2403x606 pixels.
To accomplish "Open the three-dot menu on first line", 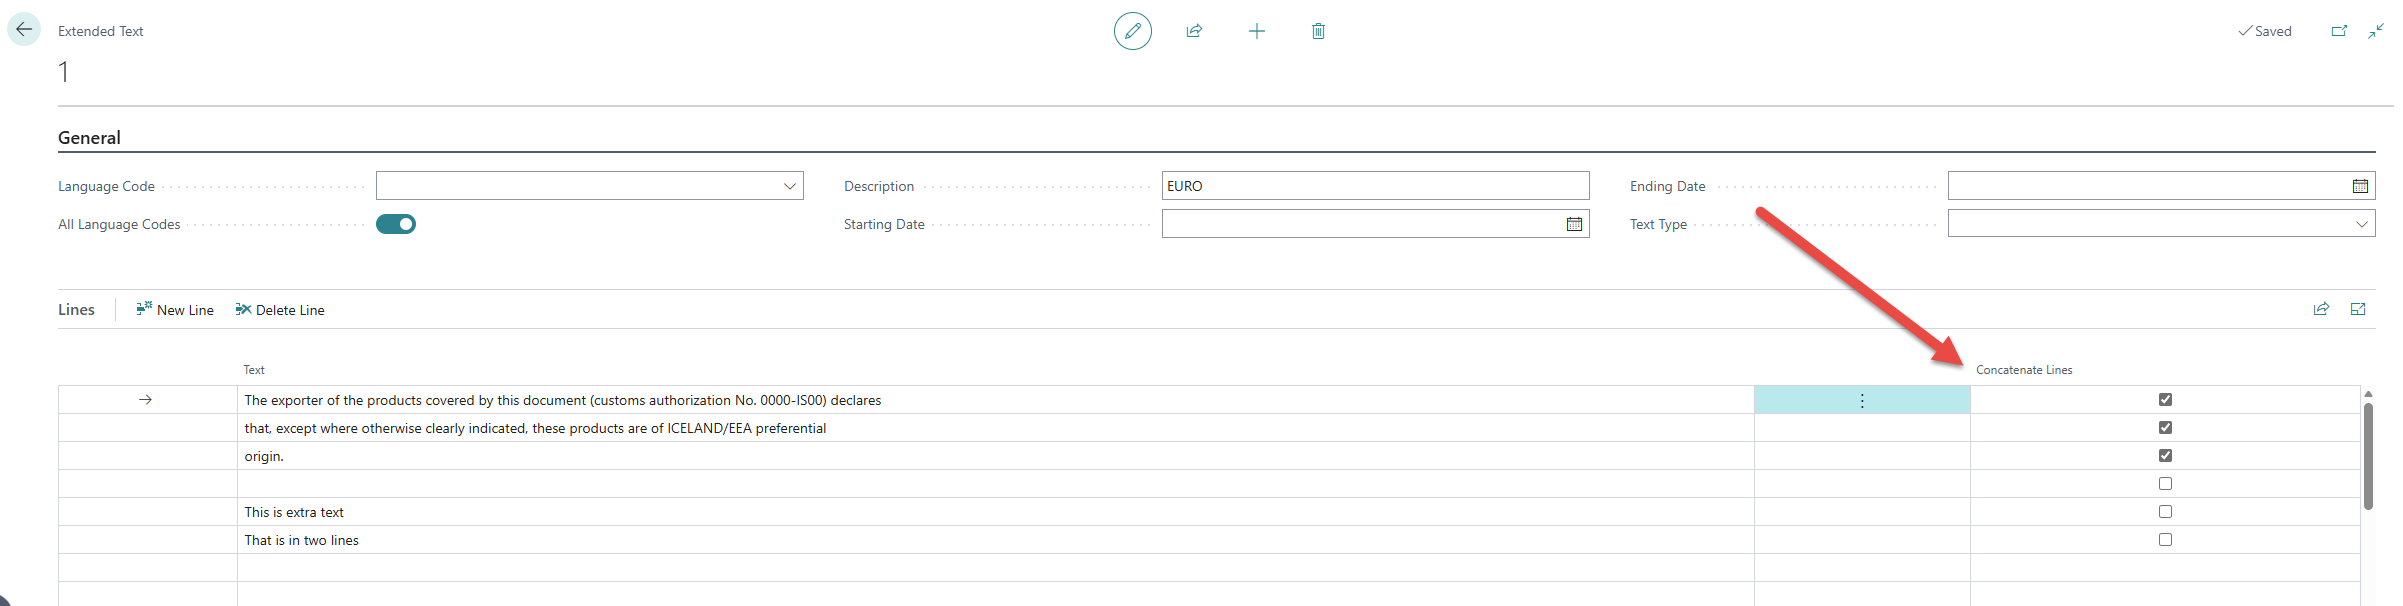I will point(1862,400).
